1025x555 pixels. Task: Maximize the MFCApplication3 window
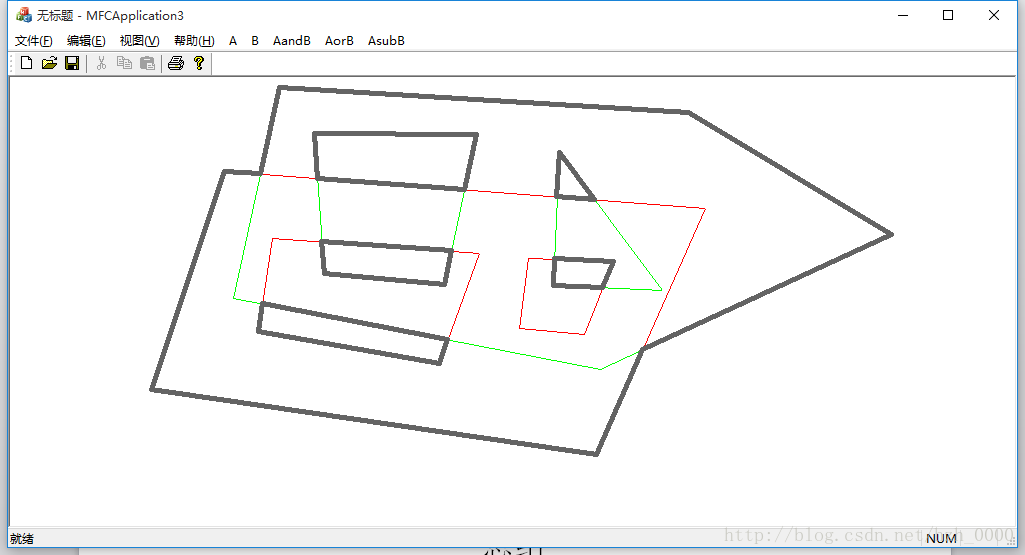pyautogui.click(x=948, y=15)
